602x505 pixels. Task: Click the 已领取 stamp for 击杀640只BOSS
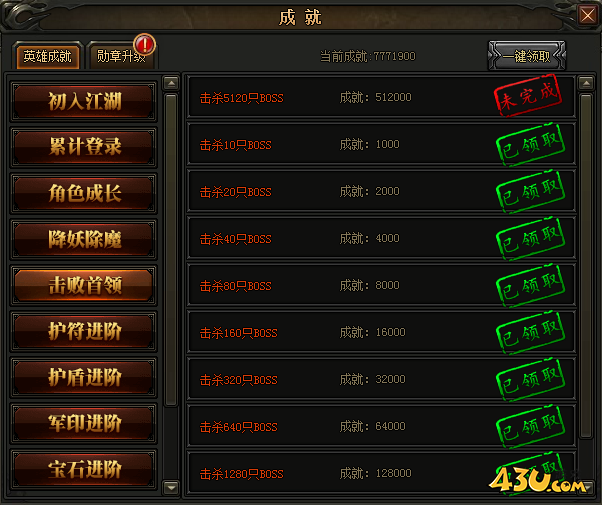[x=530, y=426]
